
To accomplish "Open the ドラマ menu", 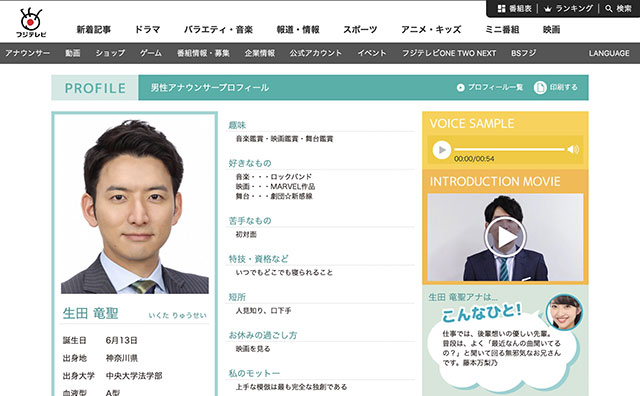I will (x=147, y=29).
